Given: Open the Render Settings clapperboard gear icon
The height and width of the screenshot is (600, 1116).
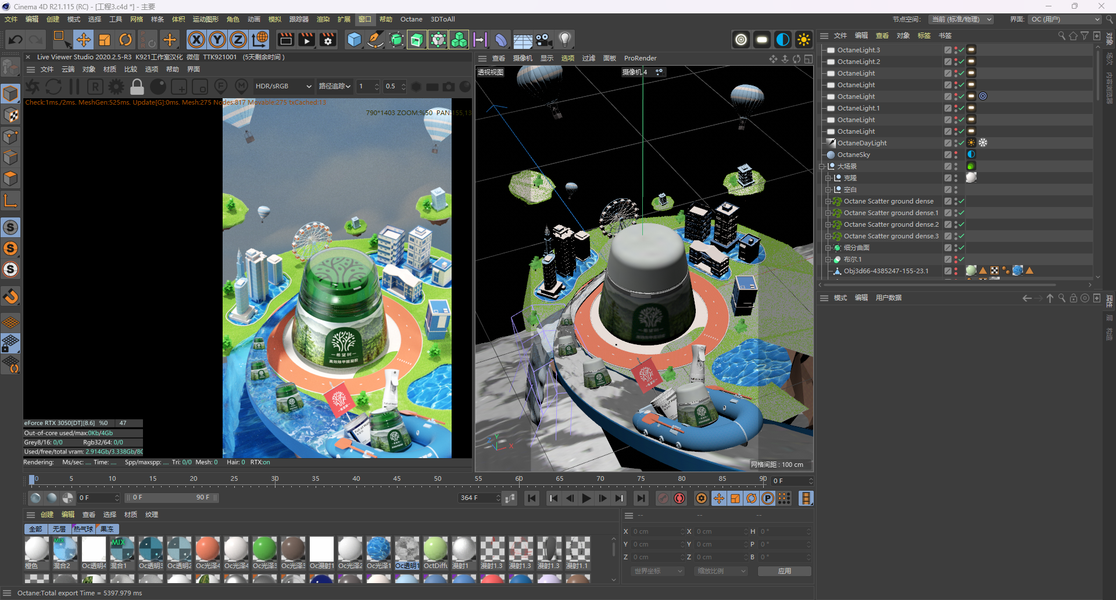Looking at the screenshot, I should click(x=327, y=40).
